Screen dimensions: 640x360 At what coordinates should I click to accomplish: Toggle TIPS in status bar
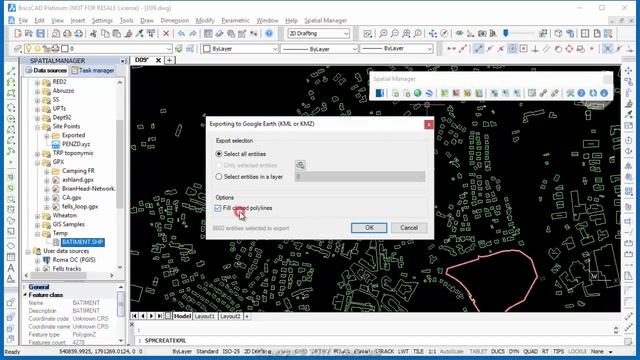(558, 351)
